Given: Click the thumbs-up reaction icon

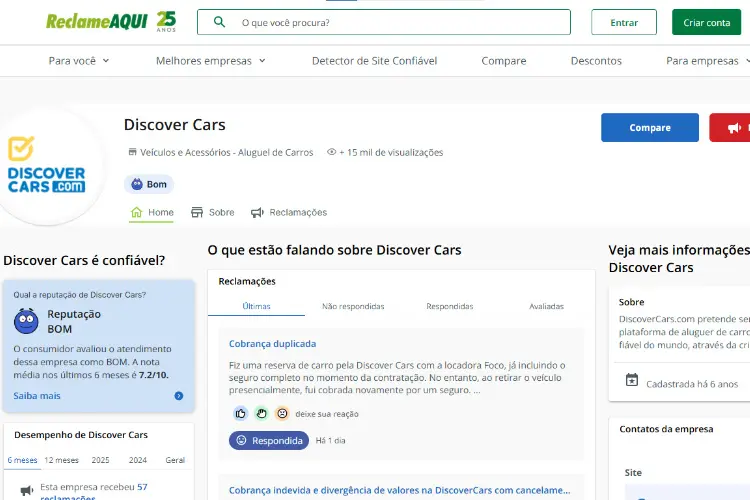Looking at the screenshot, I should (241, 413).
